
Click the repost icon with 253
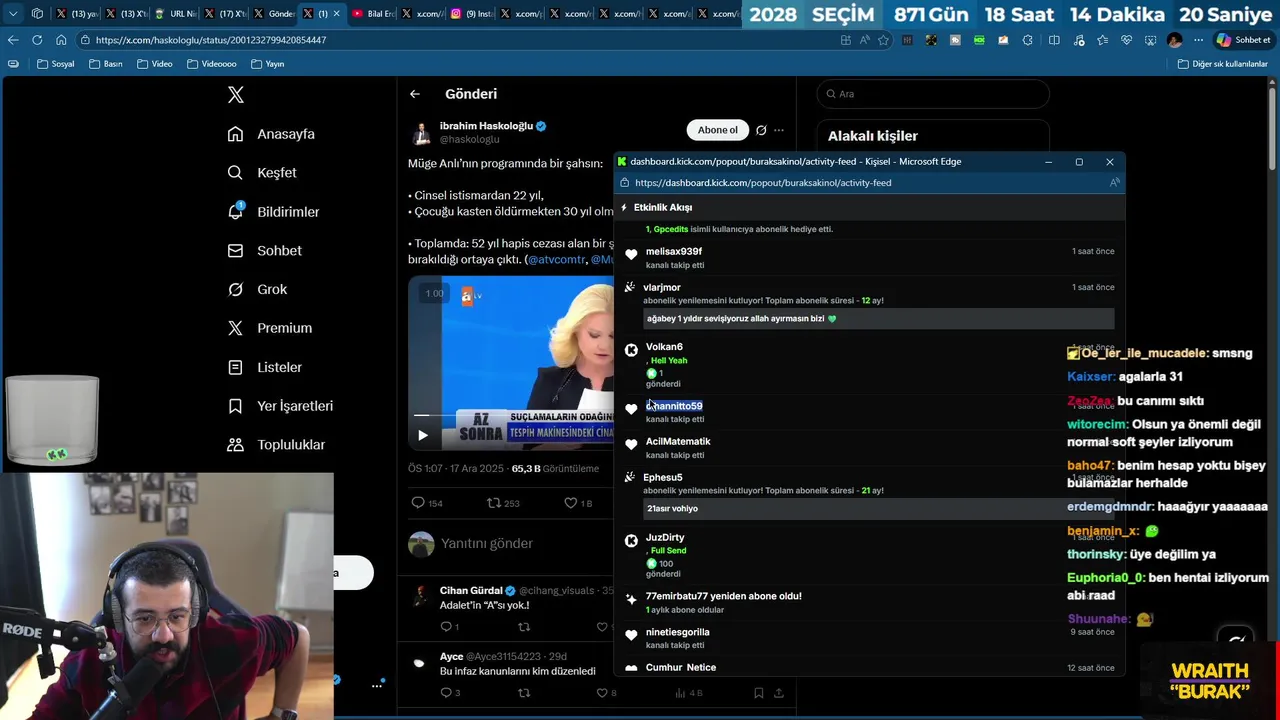(493, 503)
